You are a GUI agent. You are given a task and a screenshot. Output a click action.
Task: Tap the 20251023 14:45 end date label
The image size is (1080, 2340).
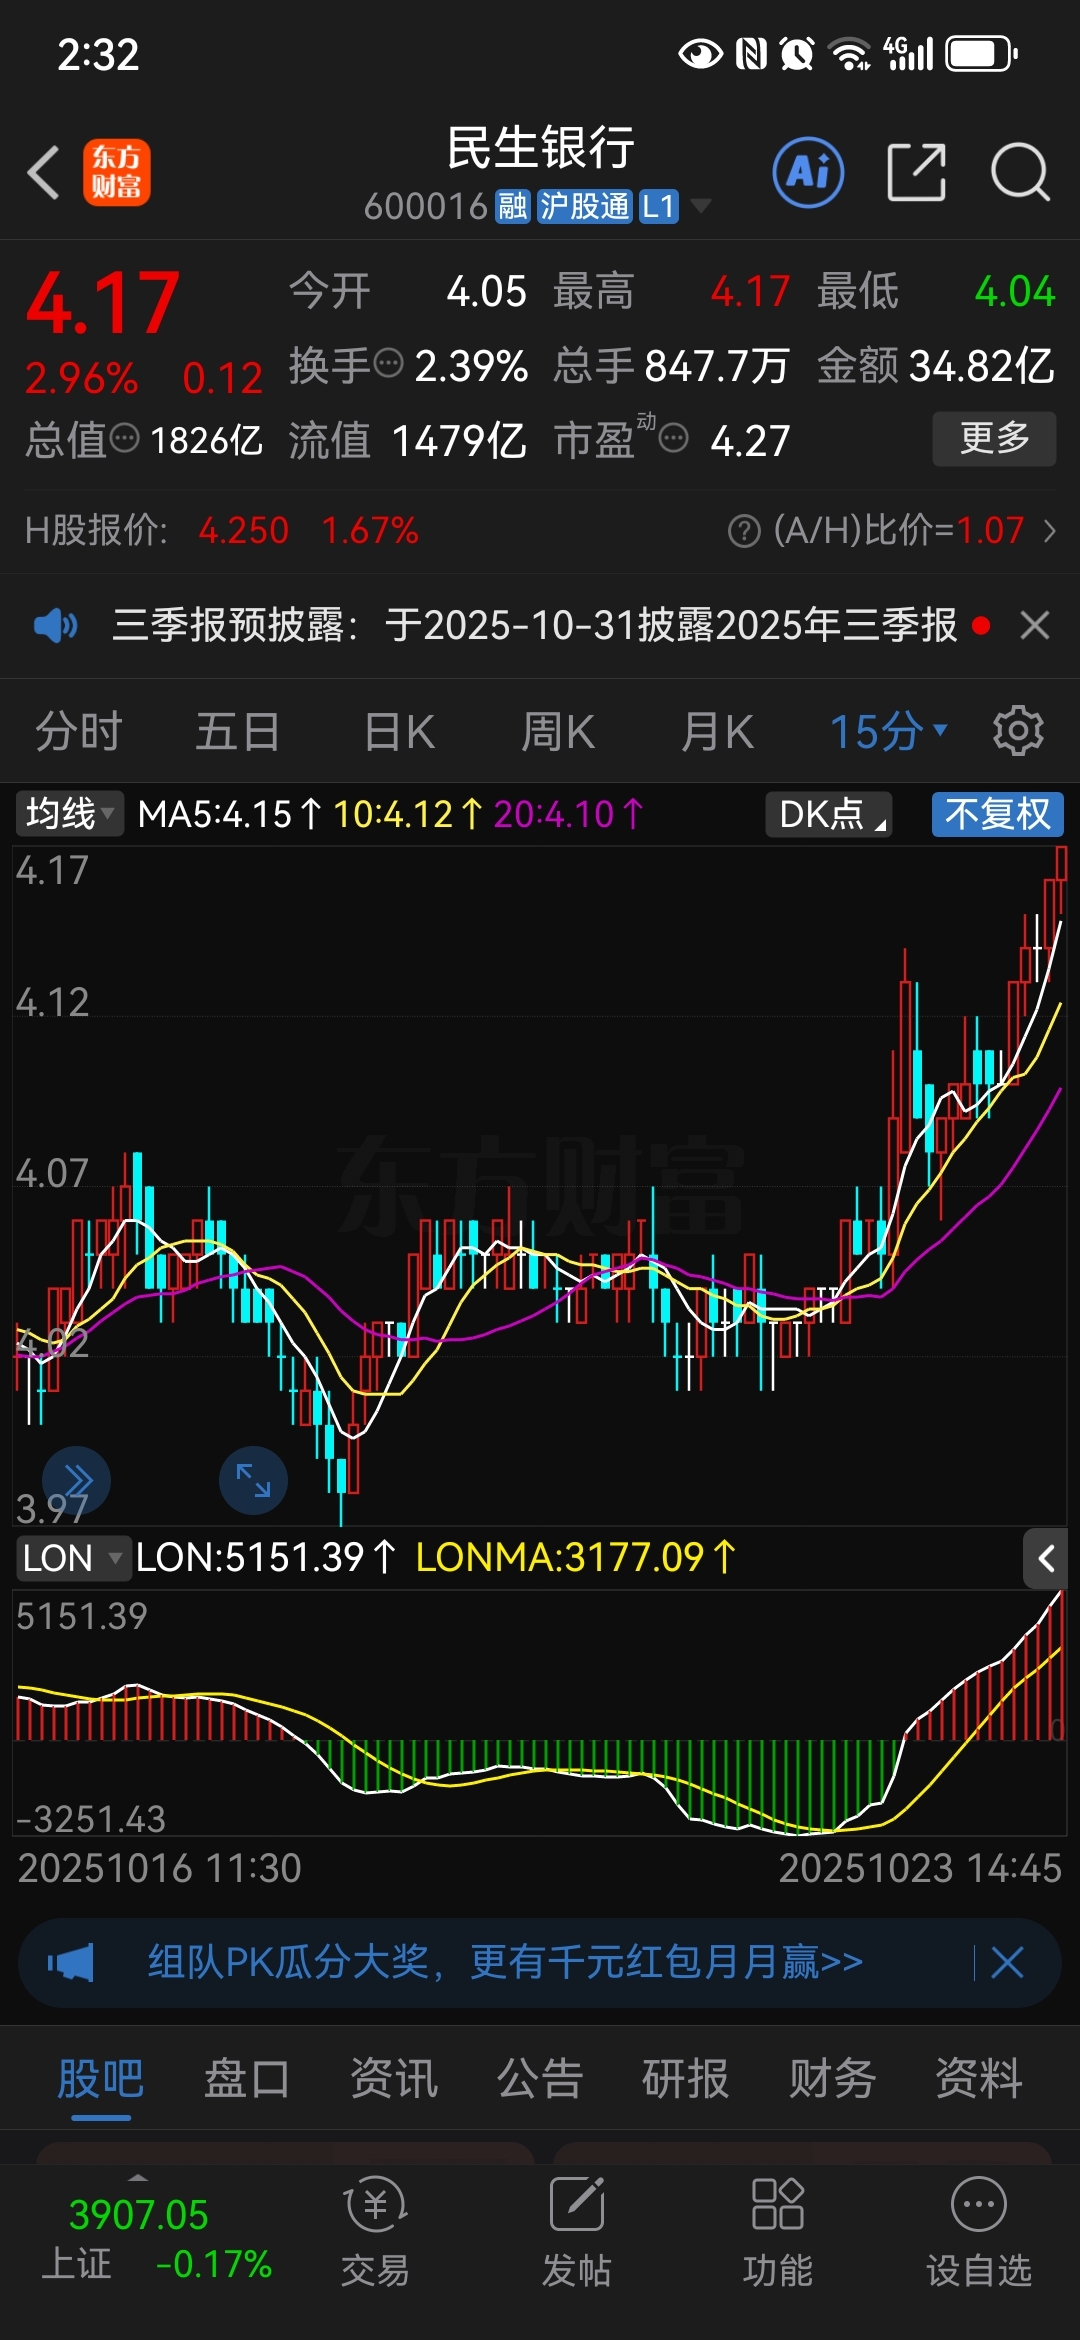(x=920, y=1868)
